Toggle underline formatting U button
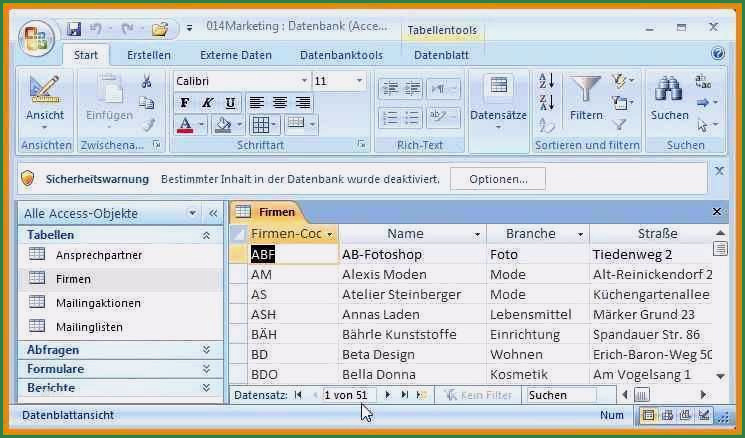This screenshot has width=745, height=438. click(x=230, y=103)
